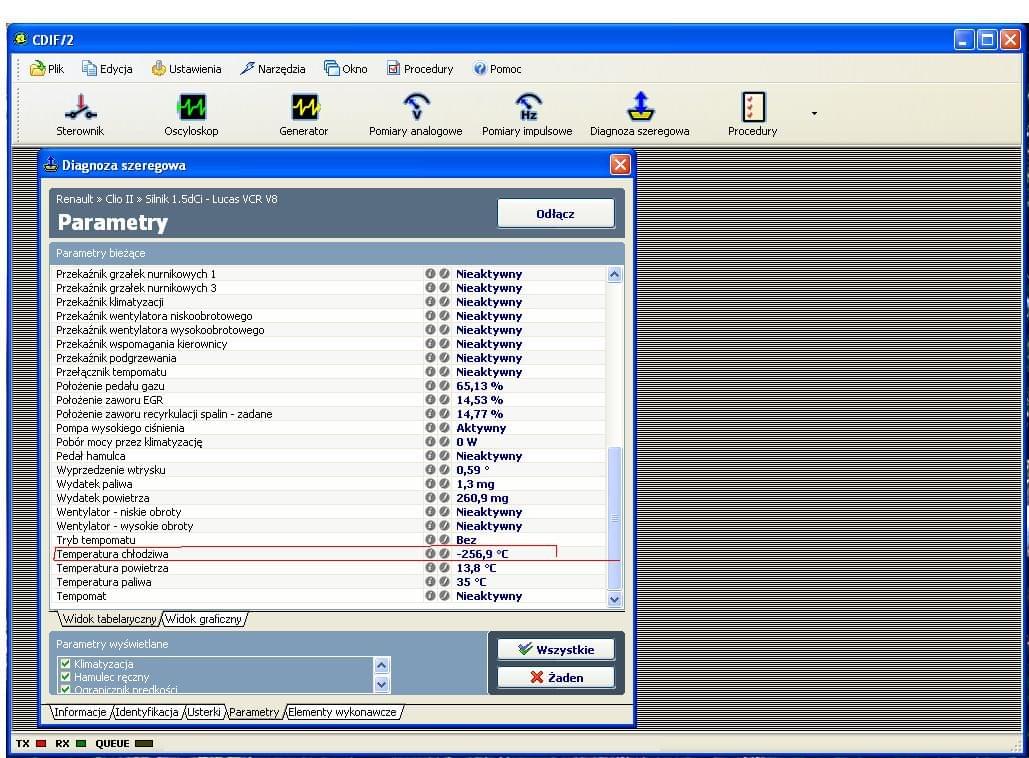This screenshot has width=1029, height=758.
Task: Switch to the Identyfikacja tab
Action: [147, 712]
